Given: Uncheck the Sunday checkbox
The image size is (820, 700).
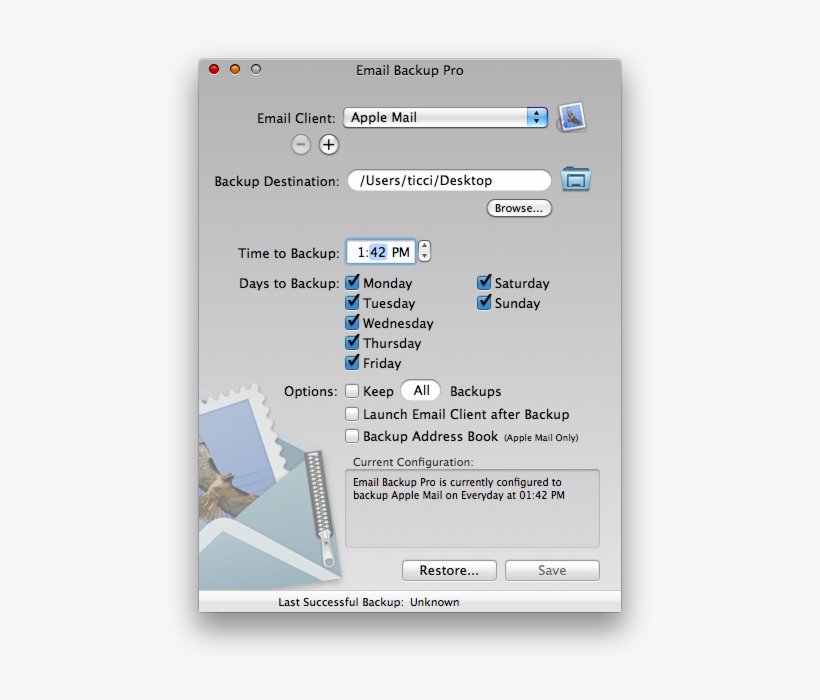Looking at the screenshot, I should [484, 303].
